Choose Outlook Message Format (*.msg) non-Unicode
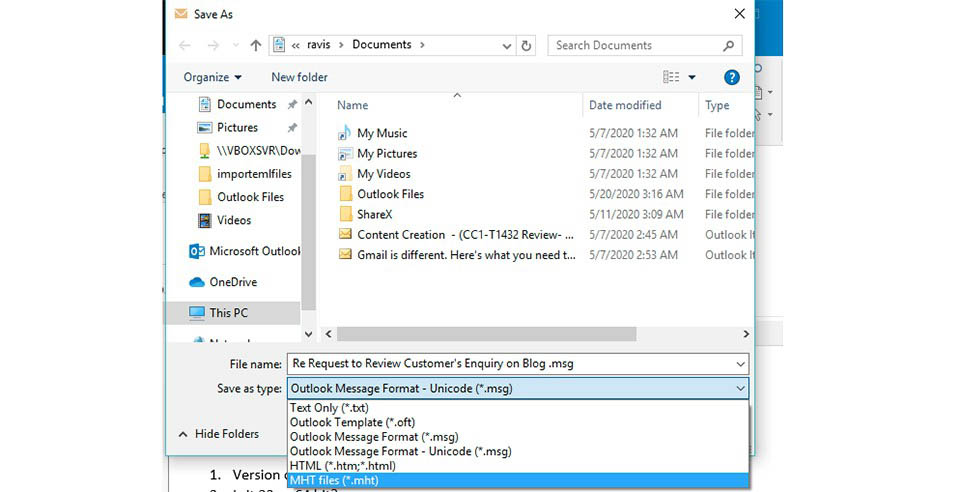960x492 pixels. 519,437
